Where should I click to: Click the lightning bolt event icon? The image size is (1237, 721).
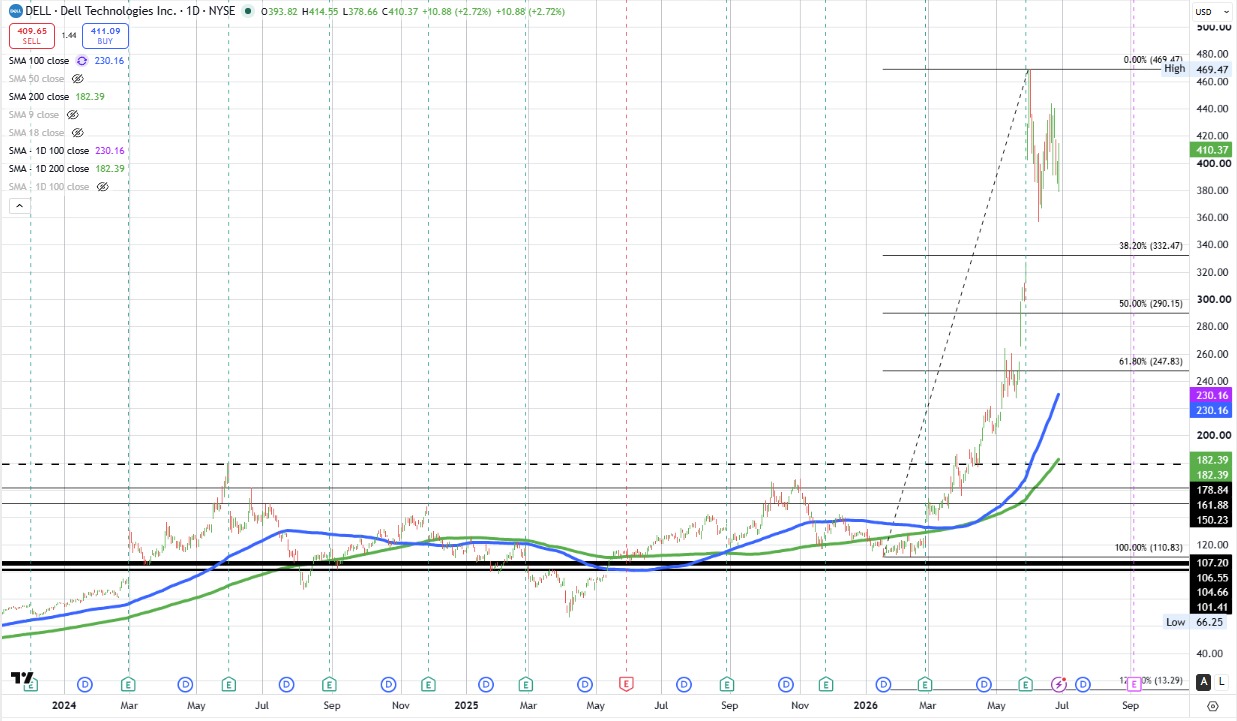point(1060,684)
